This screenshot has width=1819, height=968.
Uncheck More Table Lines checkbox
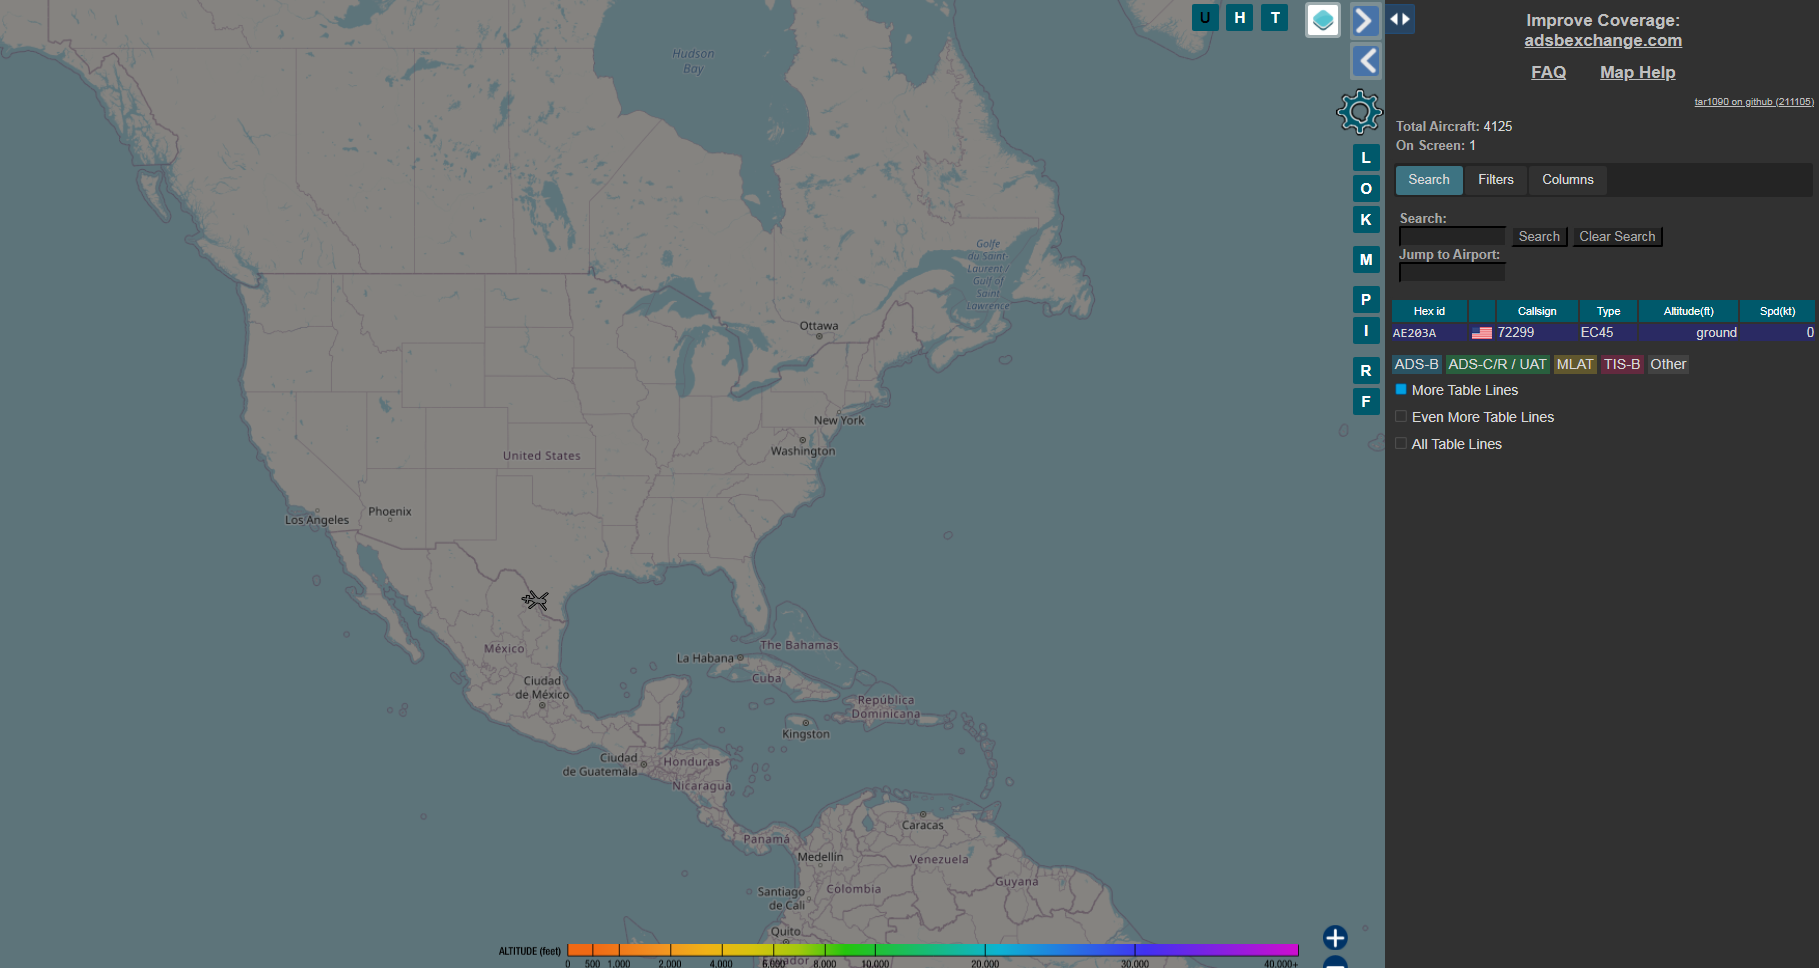click(1401, 390)
